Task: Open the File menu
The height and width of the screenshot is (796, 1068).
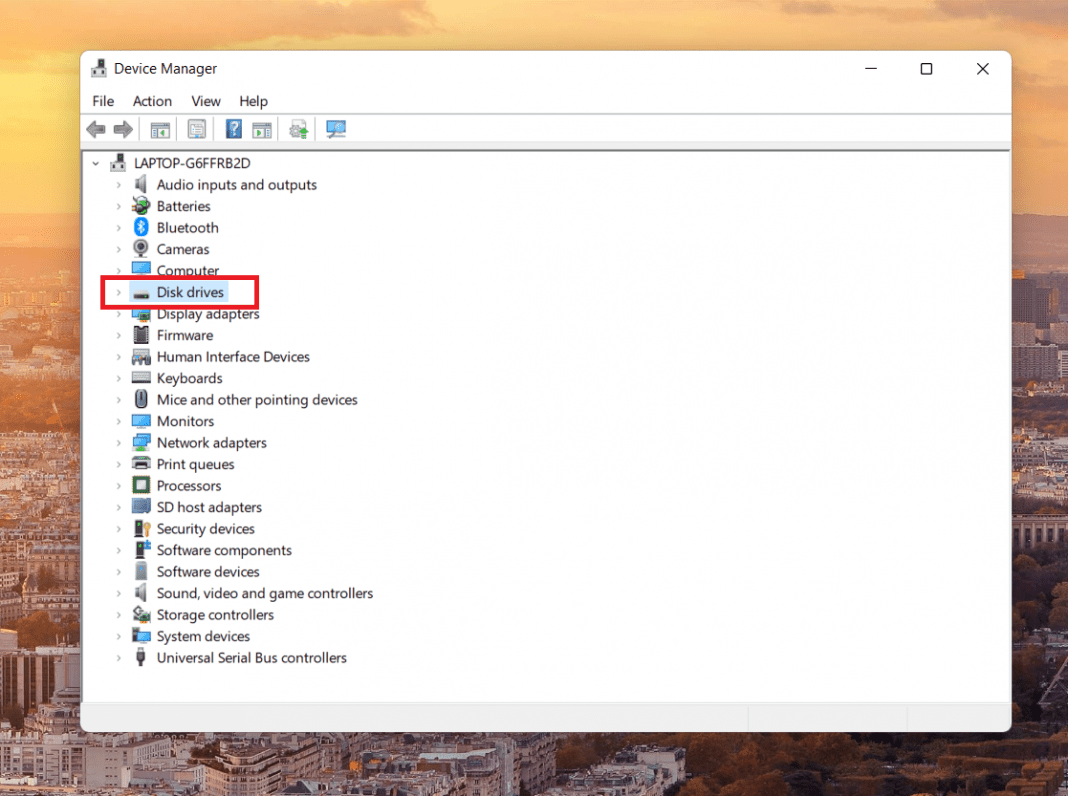Action: click(x=102, y=101)
